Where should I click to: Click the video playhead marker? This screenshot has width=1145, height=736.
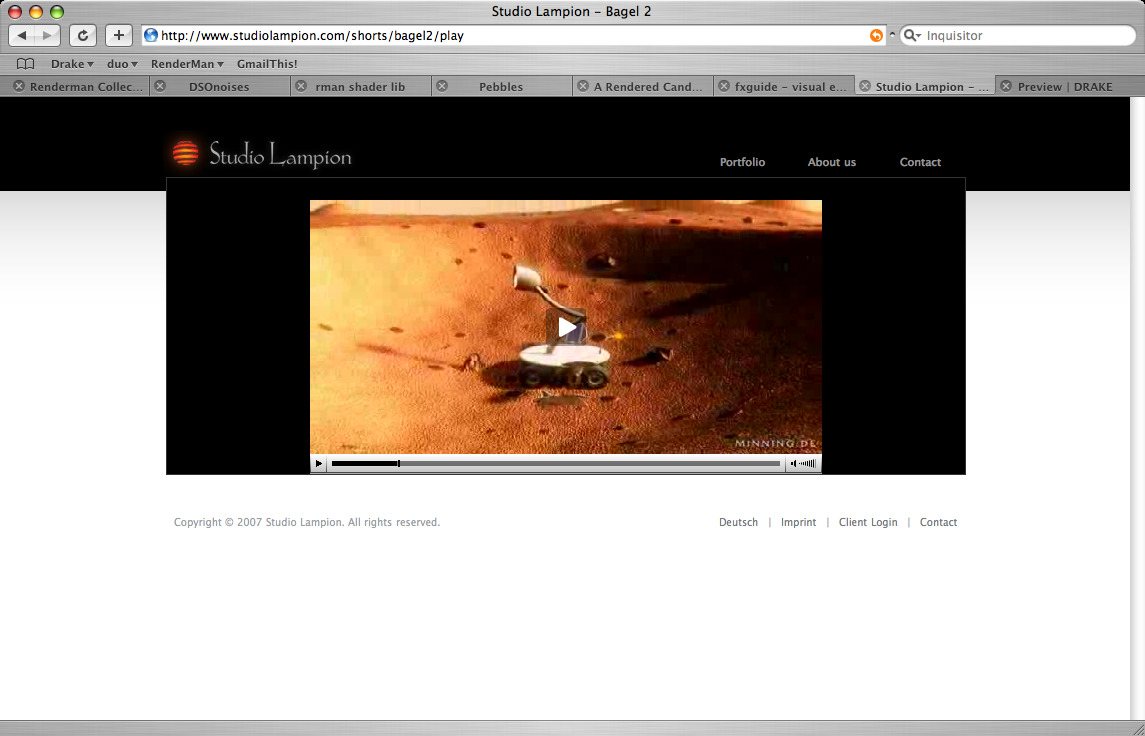[x=399, y=464]
